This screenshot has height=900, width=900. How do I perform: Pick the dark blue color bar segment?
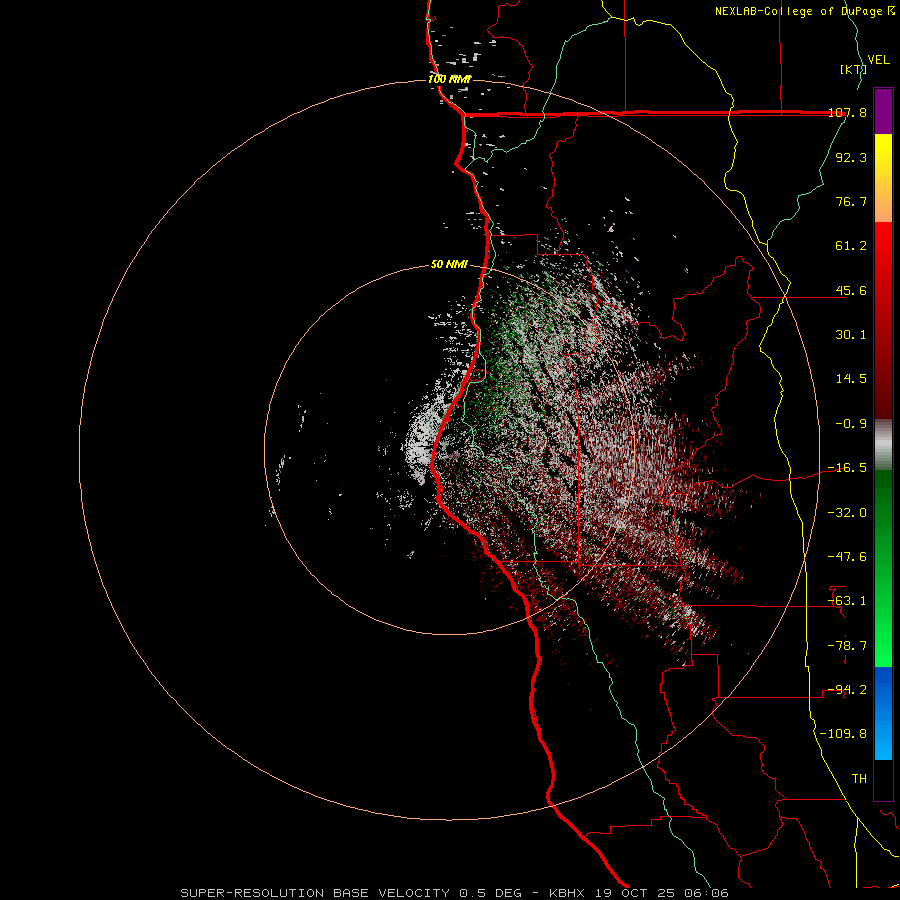point(883,689)
